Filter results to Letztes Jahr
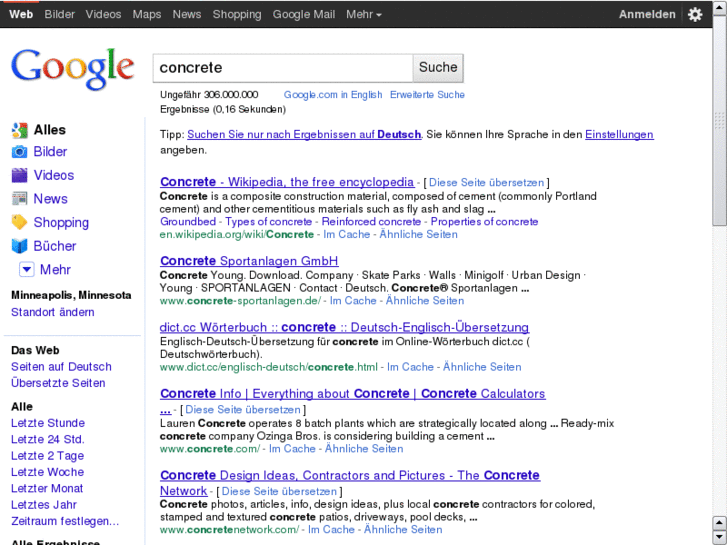This screenshot has width=727, height=545. [x=44, y=505]
